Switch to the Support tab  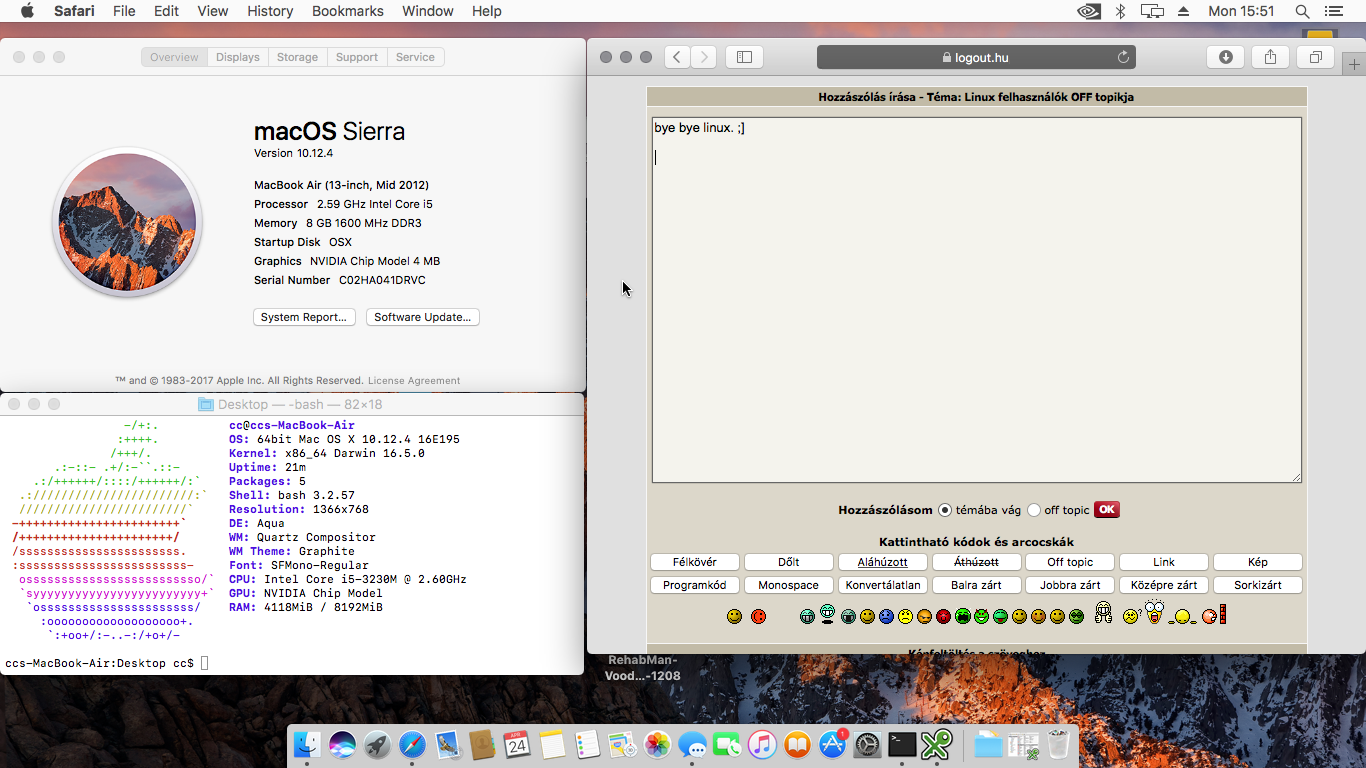357,57
